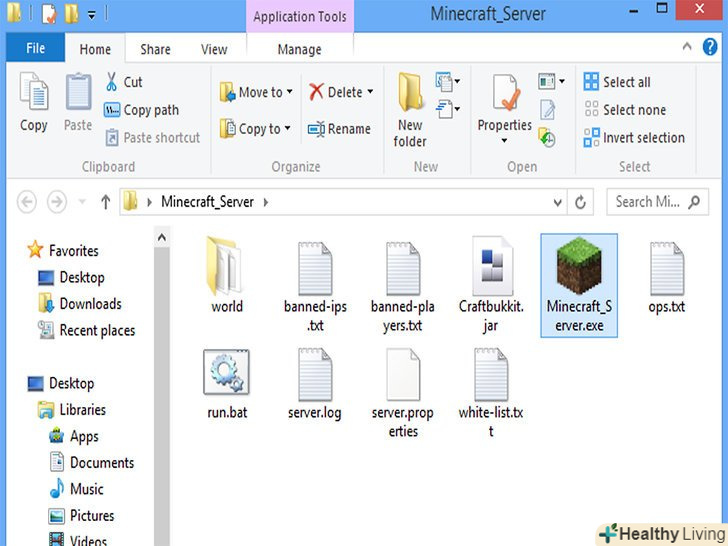Click the Open dropdown icon in Open group
Screen dimensions: 728x546
[551, 82]
